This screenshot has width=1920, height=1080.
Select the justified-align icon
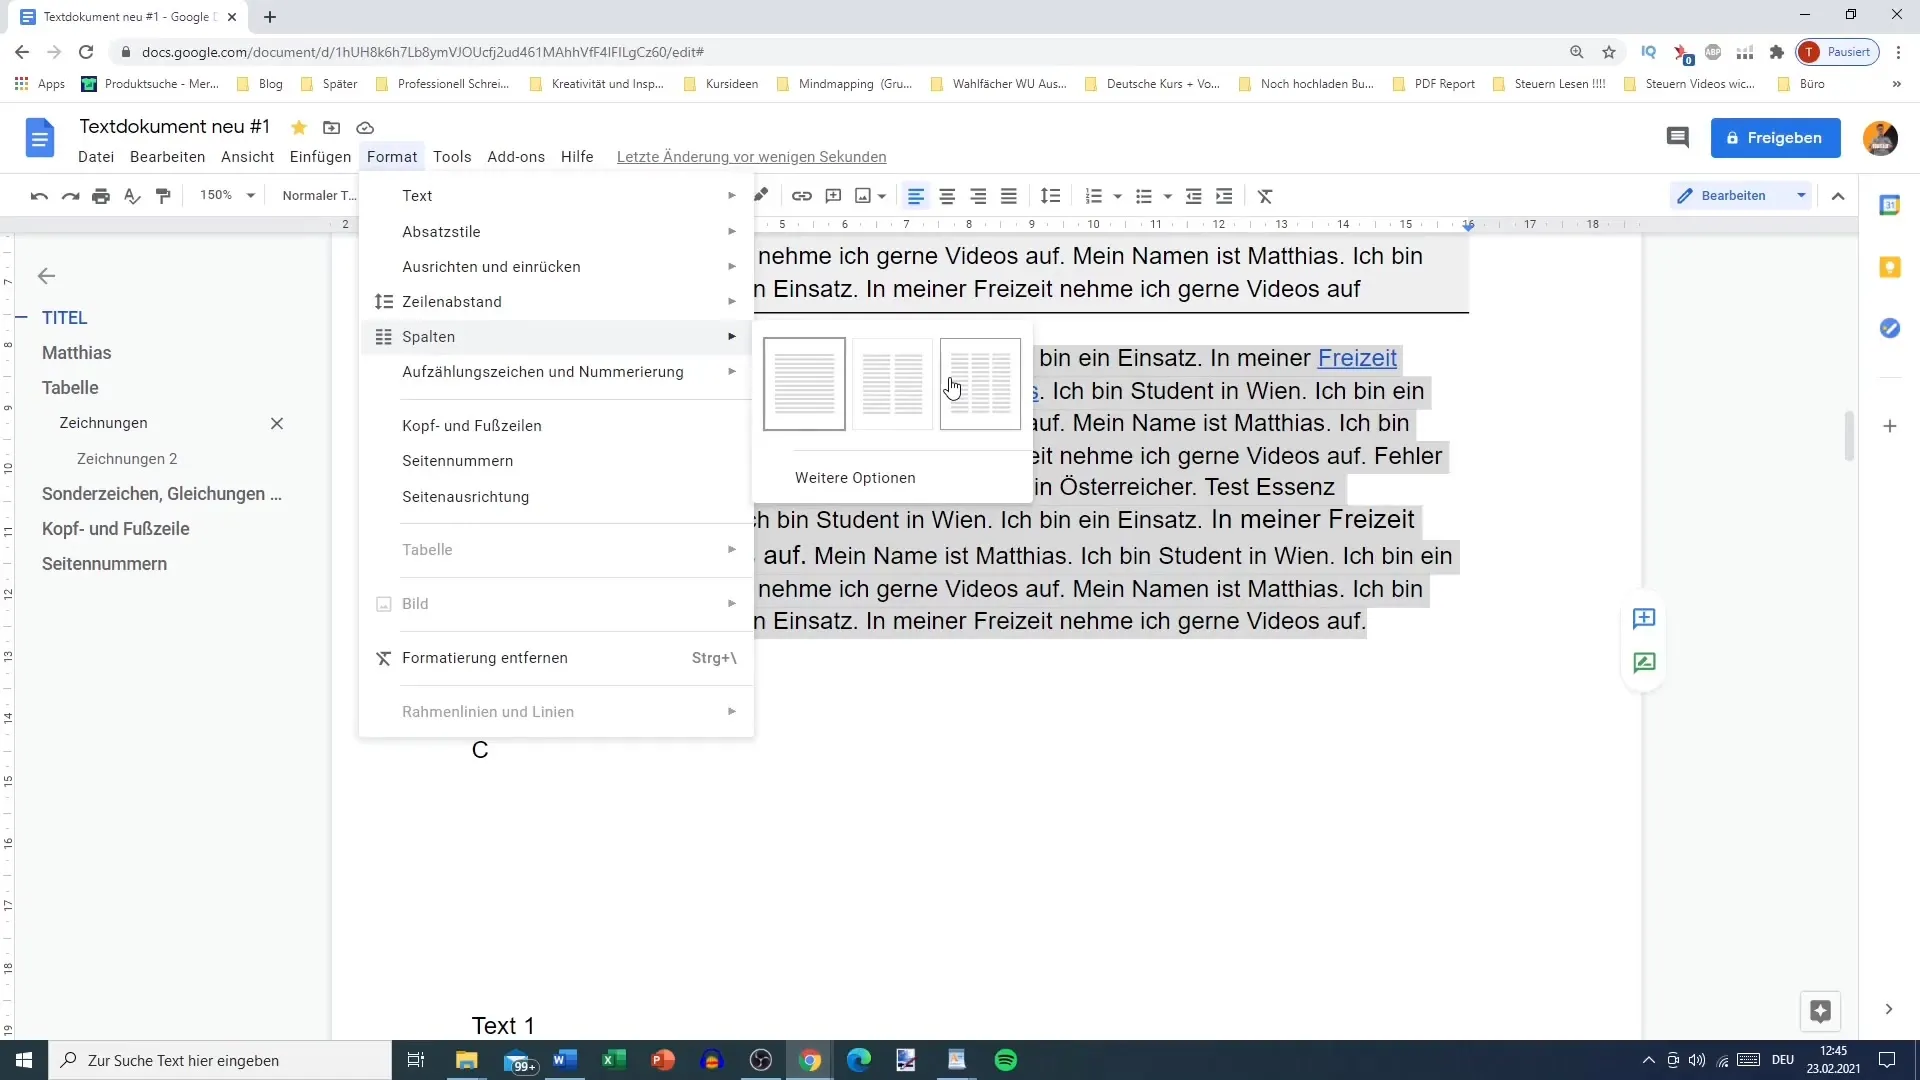pos(1010,195)
